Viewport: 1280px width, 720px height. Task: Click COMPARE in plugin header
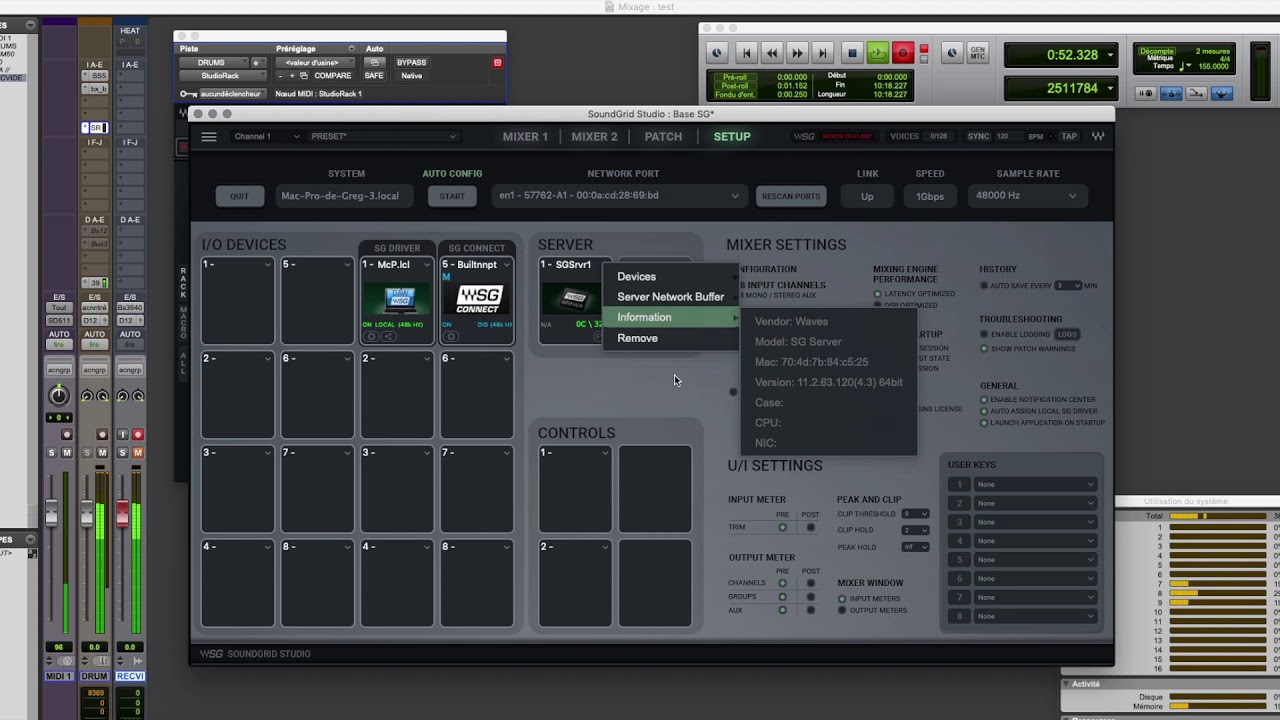pyautogui.click(x=333, y=75)
